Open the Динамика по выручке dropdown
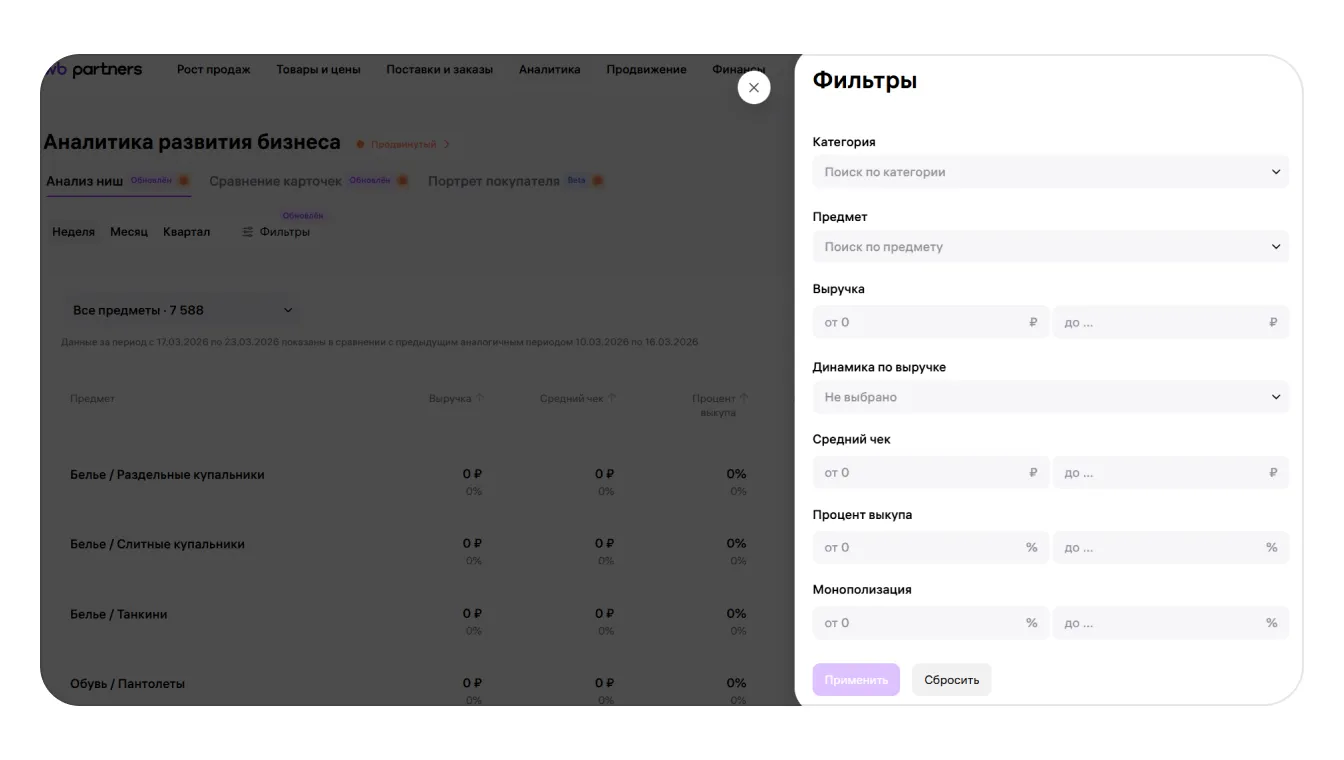 [1050, 397]
